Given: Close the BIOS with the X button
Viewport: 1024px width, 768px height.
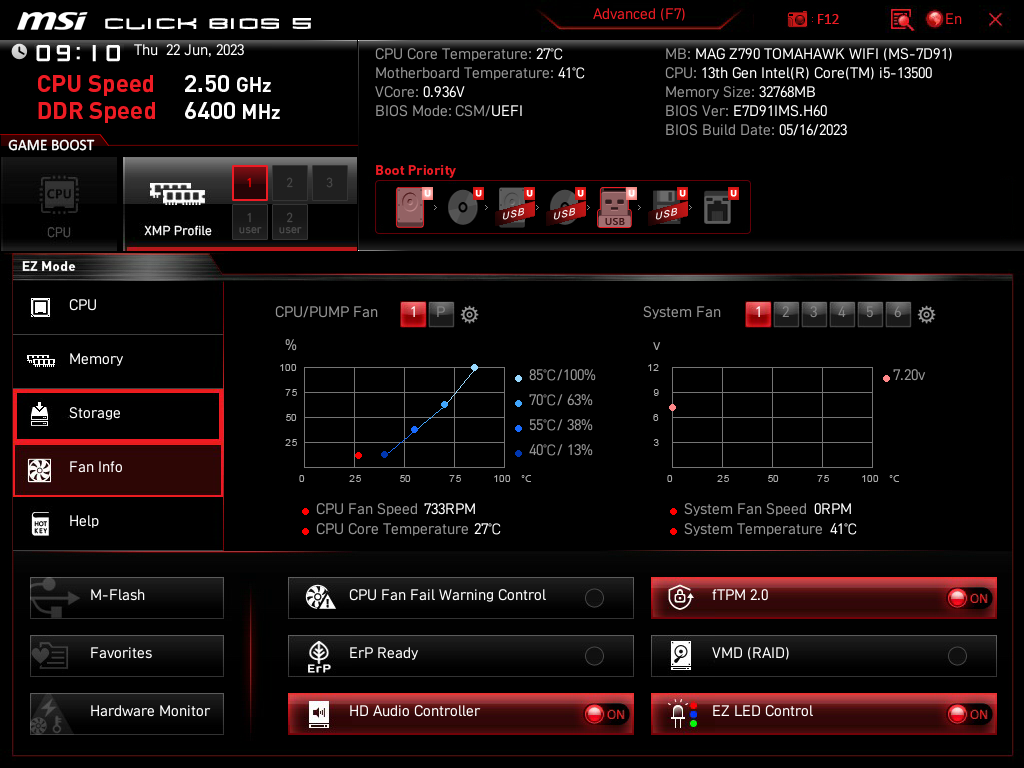Looking at the screenshot, I should [995, 20].
